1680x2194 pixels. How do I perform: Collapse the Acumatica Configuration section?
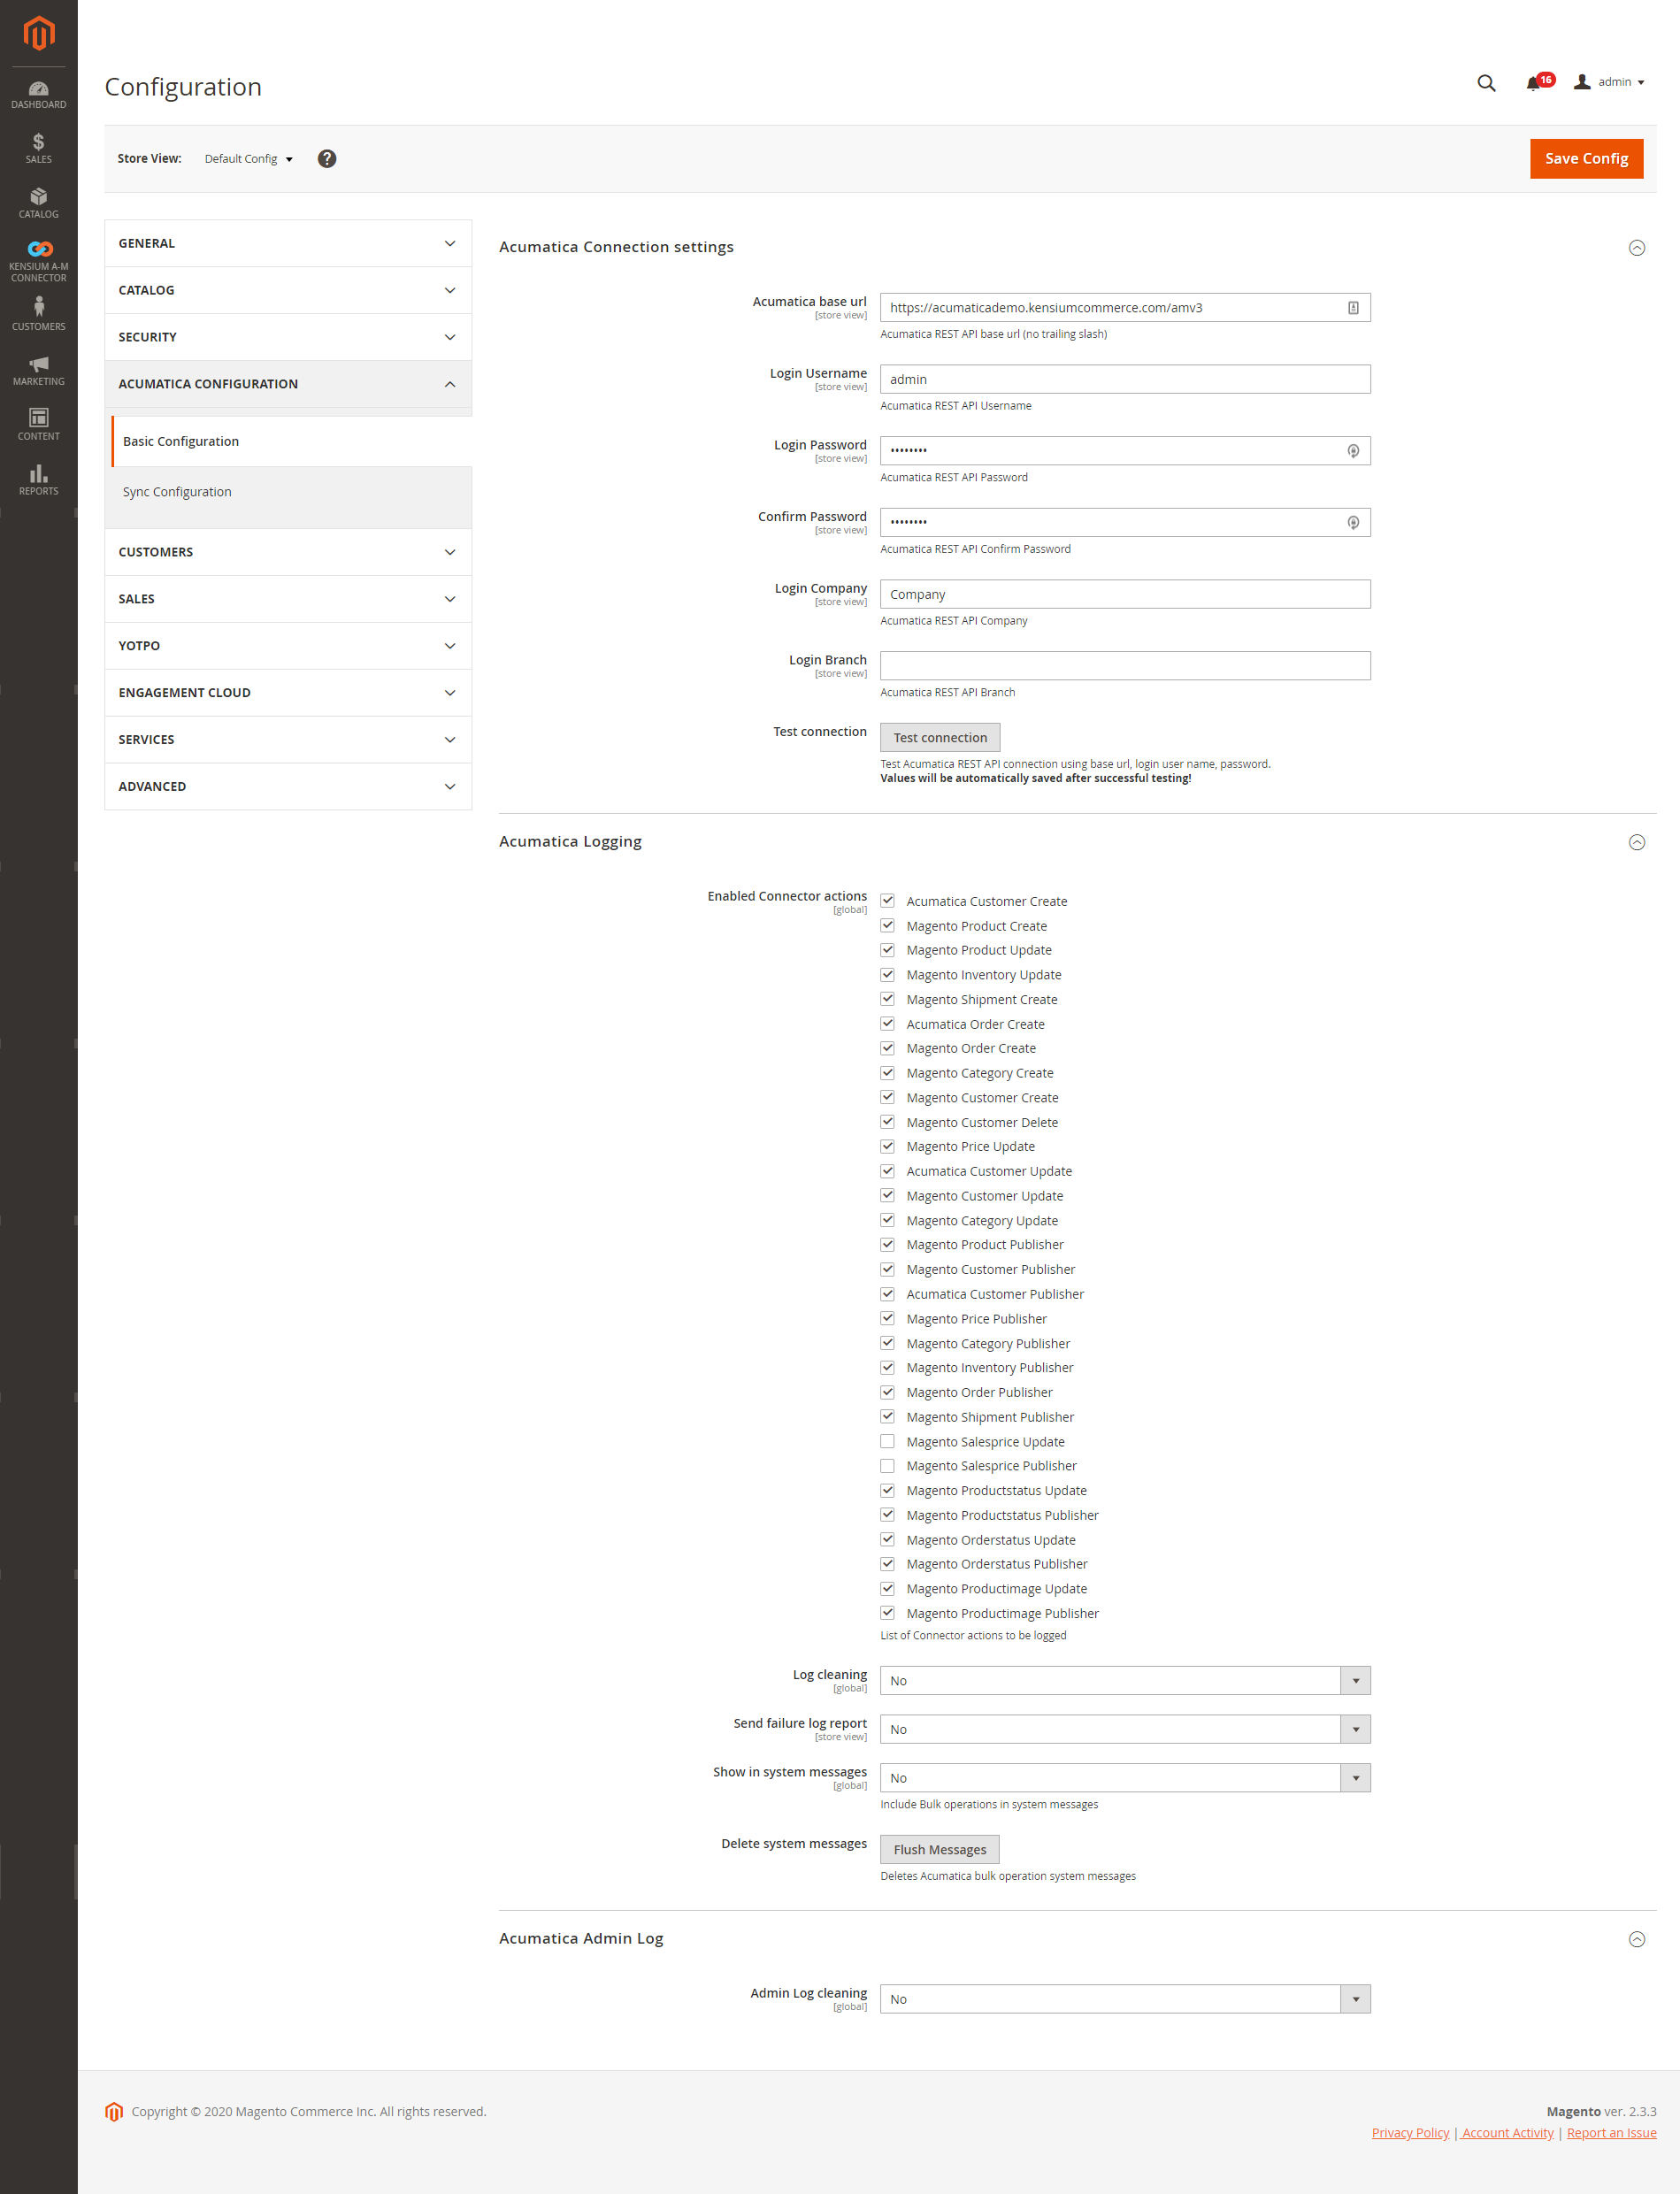tap(288, 385)
